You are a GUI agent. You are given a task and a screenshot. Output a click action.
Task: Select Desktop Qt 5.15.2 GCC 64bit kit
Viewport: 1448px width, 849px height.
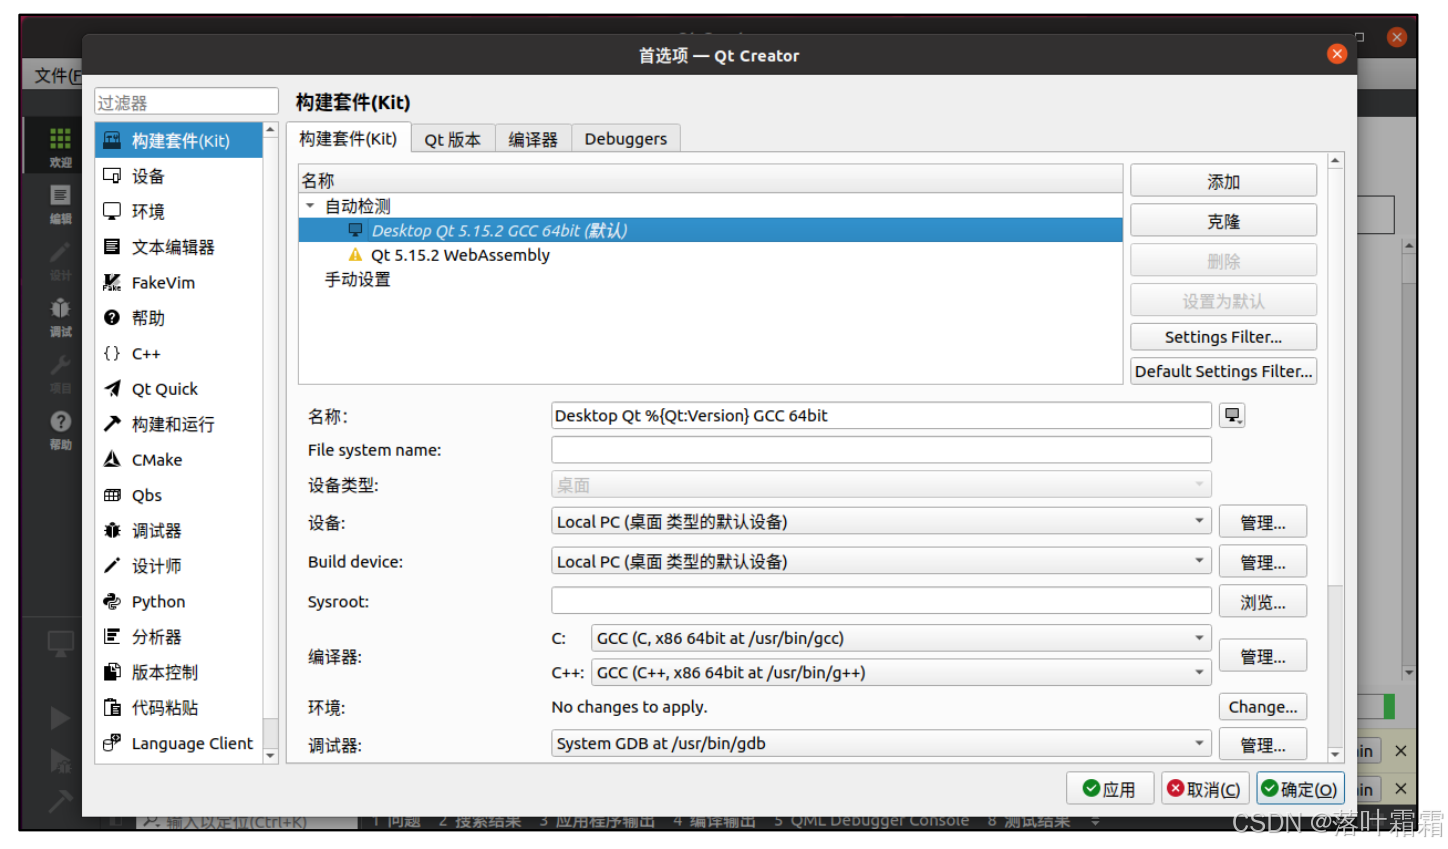(711, 230)
